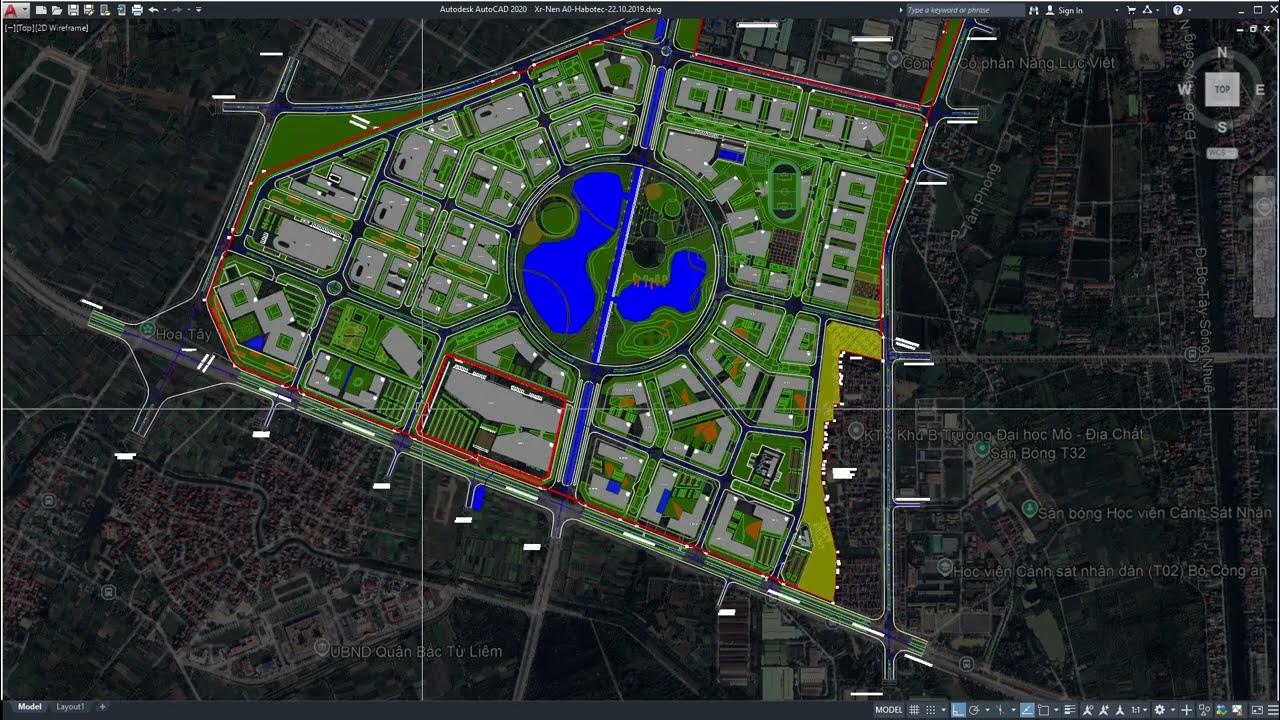Toggle Polar Tracking in status bar
The height and width of the screenshot is (720, 1280).
[x=973, y=709]
